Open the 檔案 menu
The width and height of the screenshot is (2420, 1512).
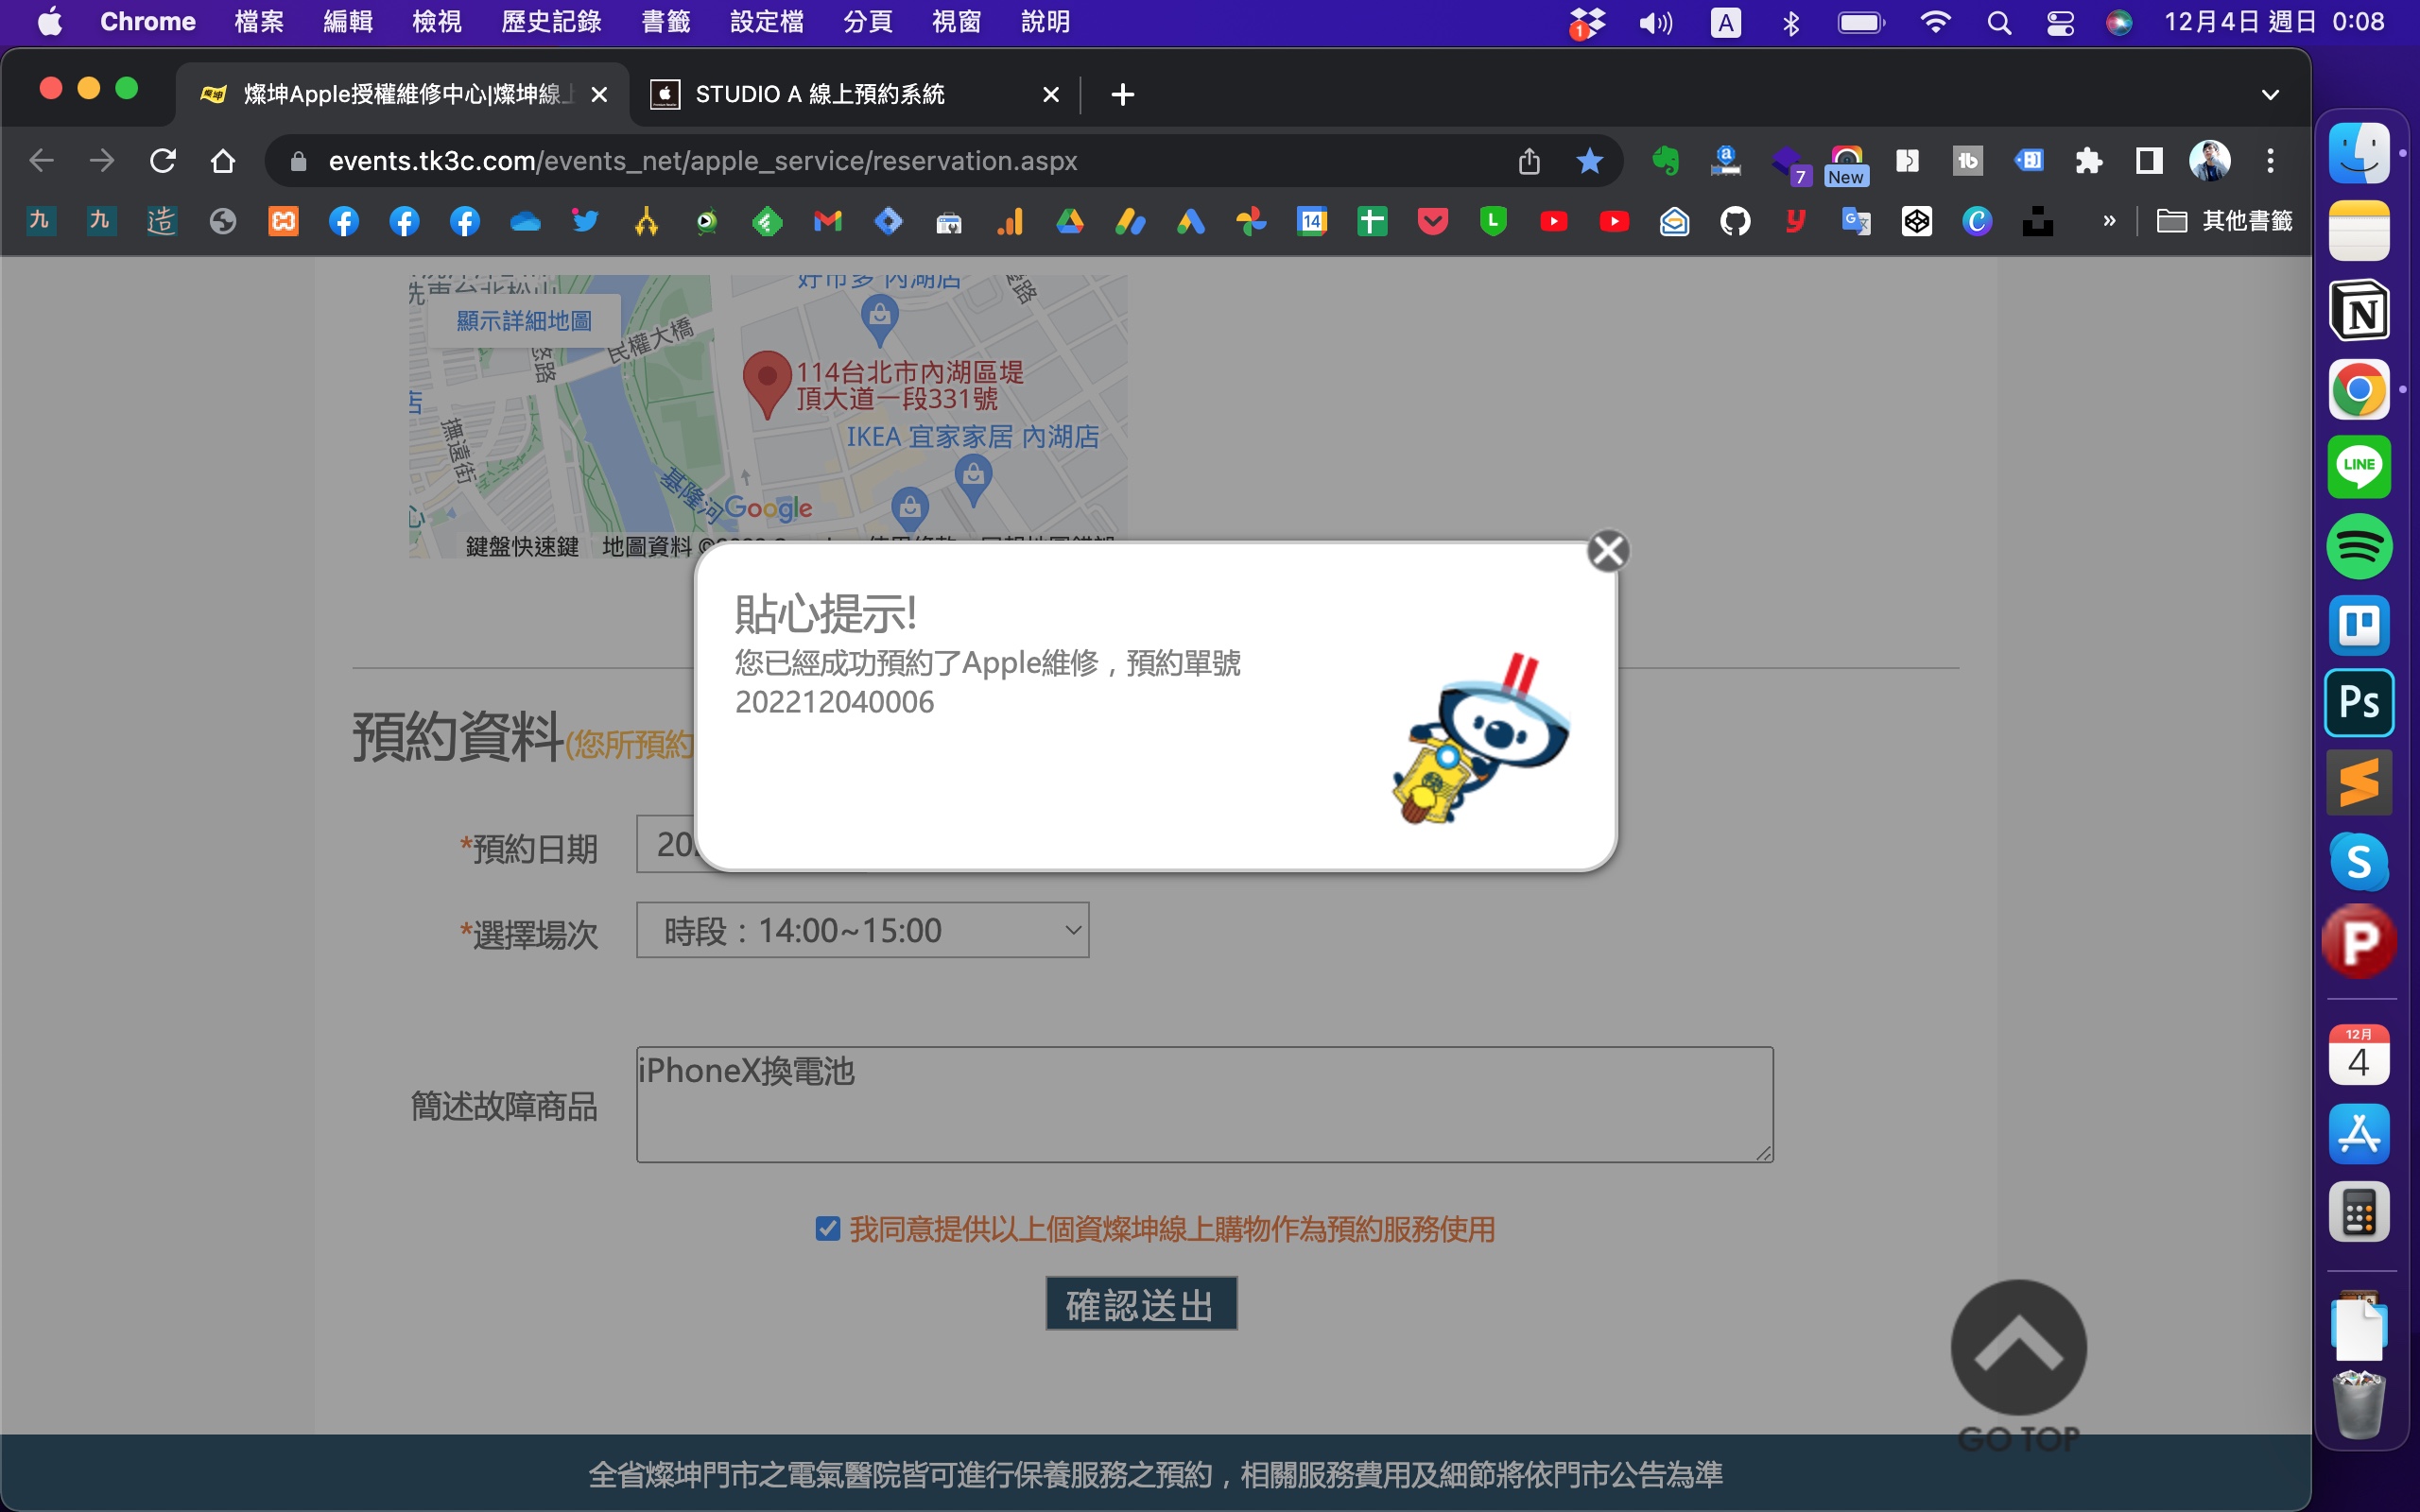(x=259, y=22)
